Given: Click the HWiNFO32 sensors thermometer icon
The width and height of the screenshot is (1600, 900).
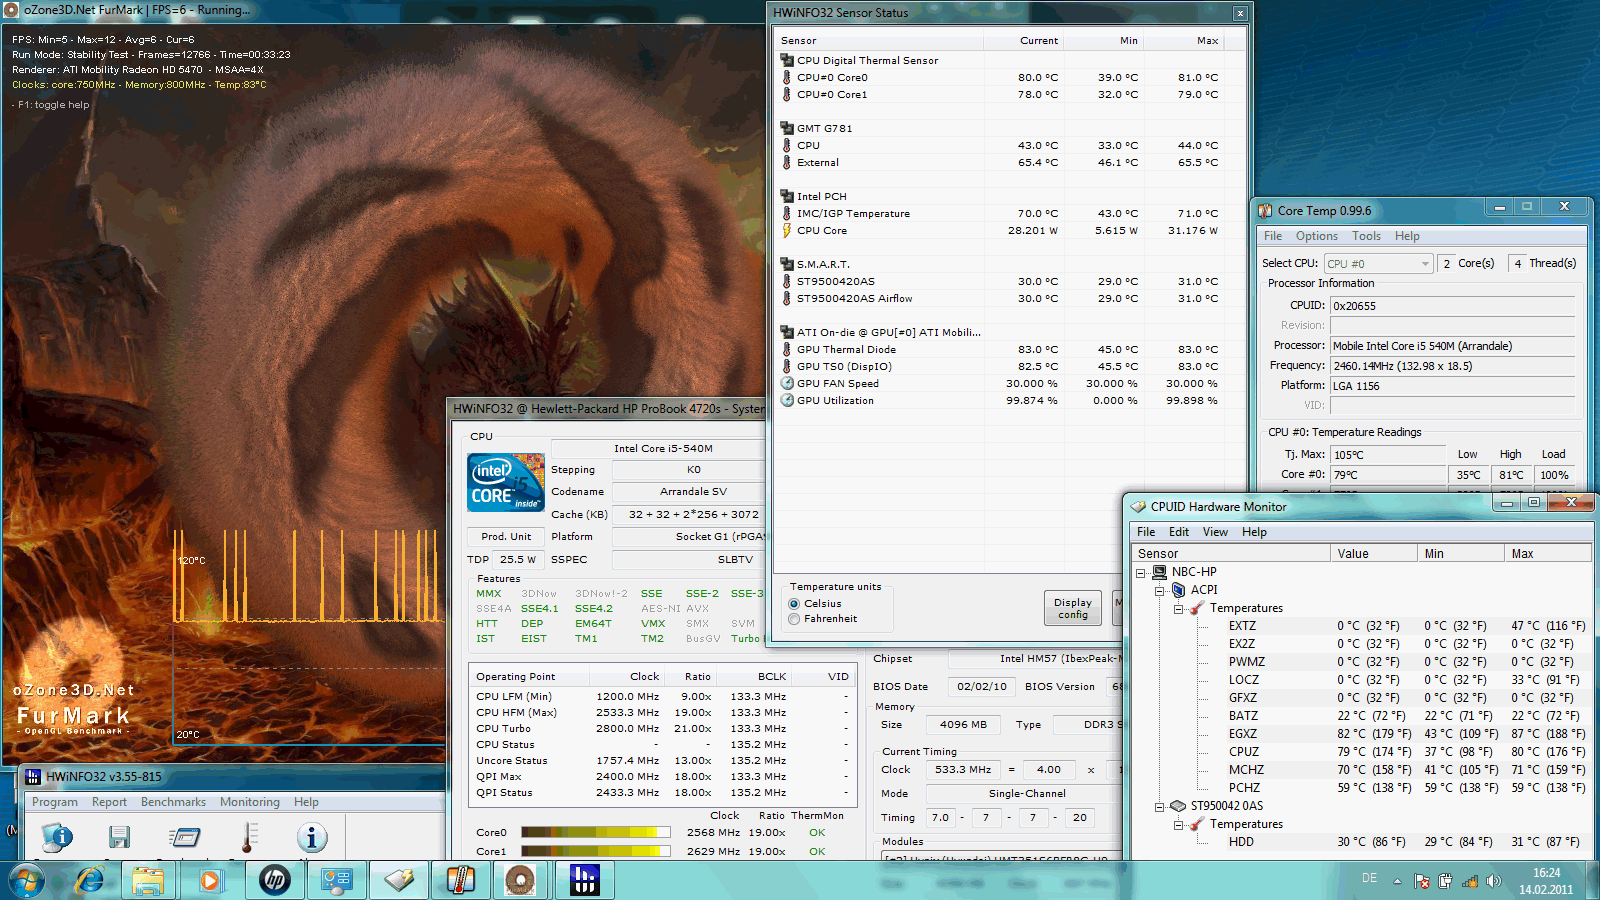Looking at the screenshot, I should pyautogui.click(x=249, y=837).
